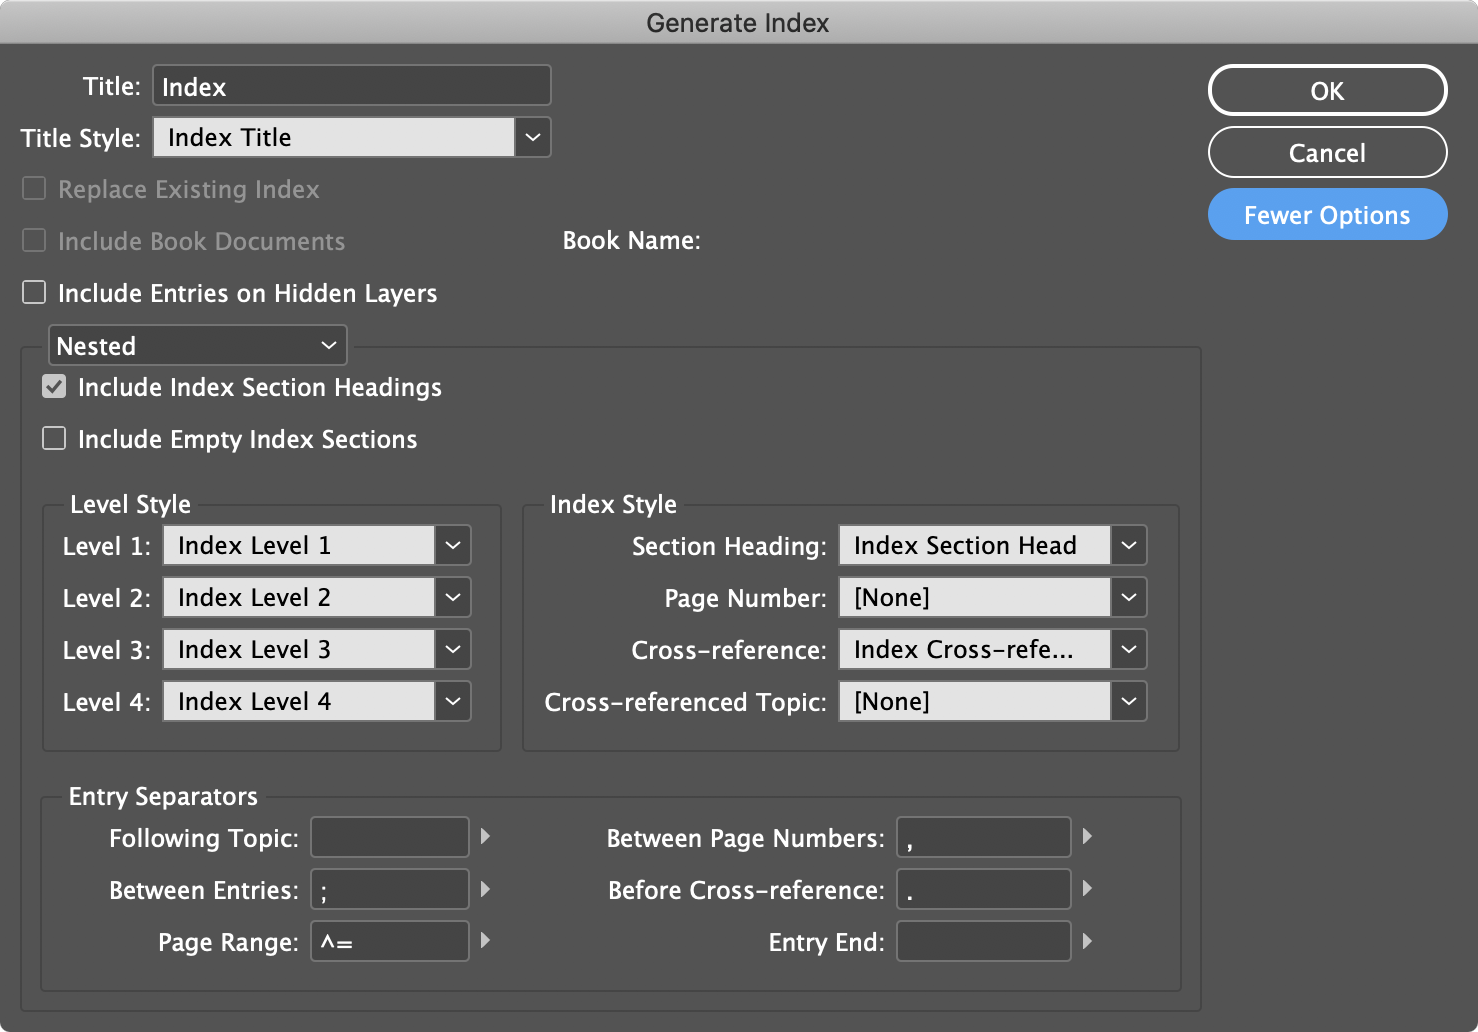Screen dimensions: 1478x1032
Task: Open the Nested format dropdown
Action: click(x=330, y=345)
